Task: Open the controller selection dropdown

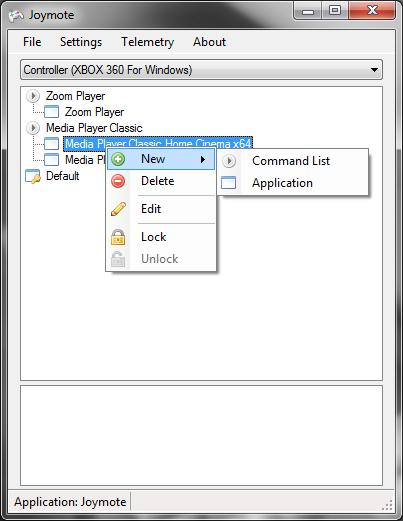Action: click(x=201, y=70)
